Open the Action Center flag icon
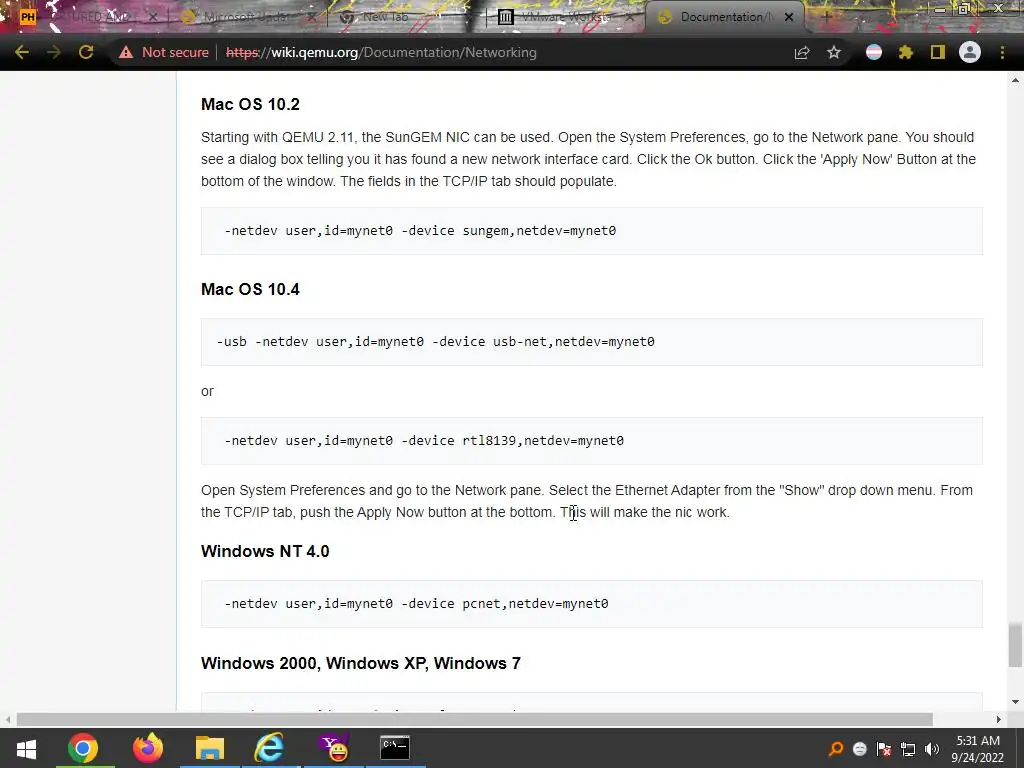Viewport: 1024px width, 768px height. pyautogui.click(x=884, y=749)
